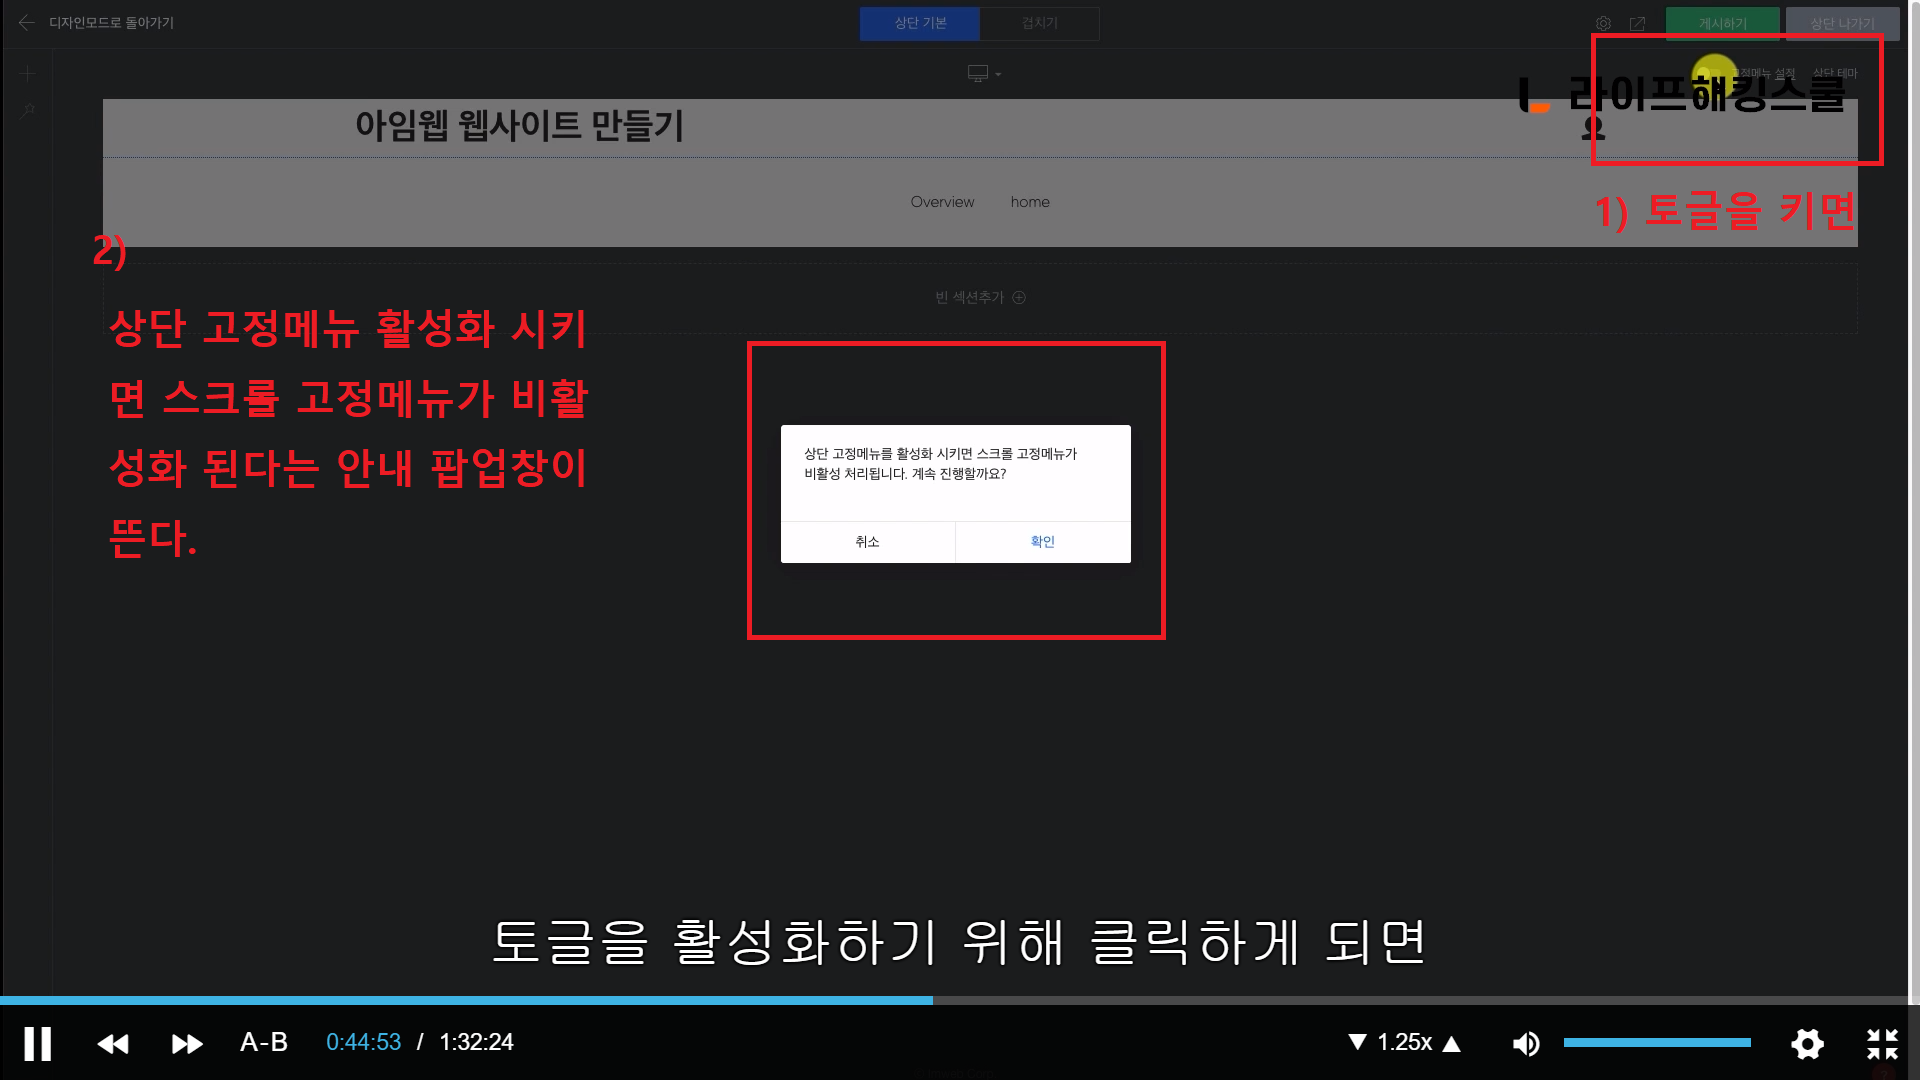Open video player settings gear
1920x1080 pixels.
click(1807, 1044)
